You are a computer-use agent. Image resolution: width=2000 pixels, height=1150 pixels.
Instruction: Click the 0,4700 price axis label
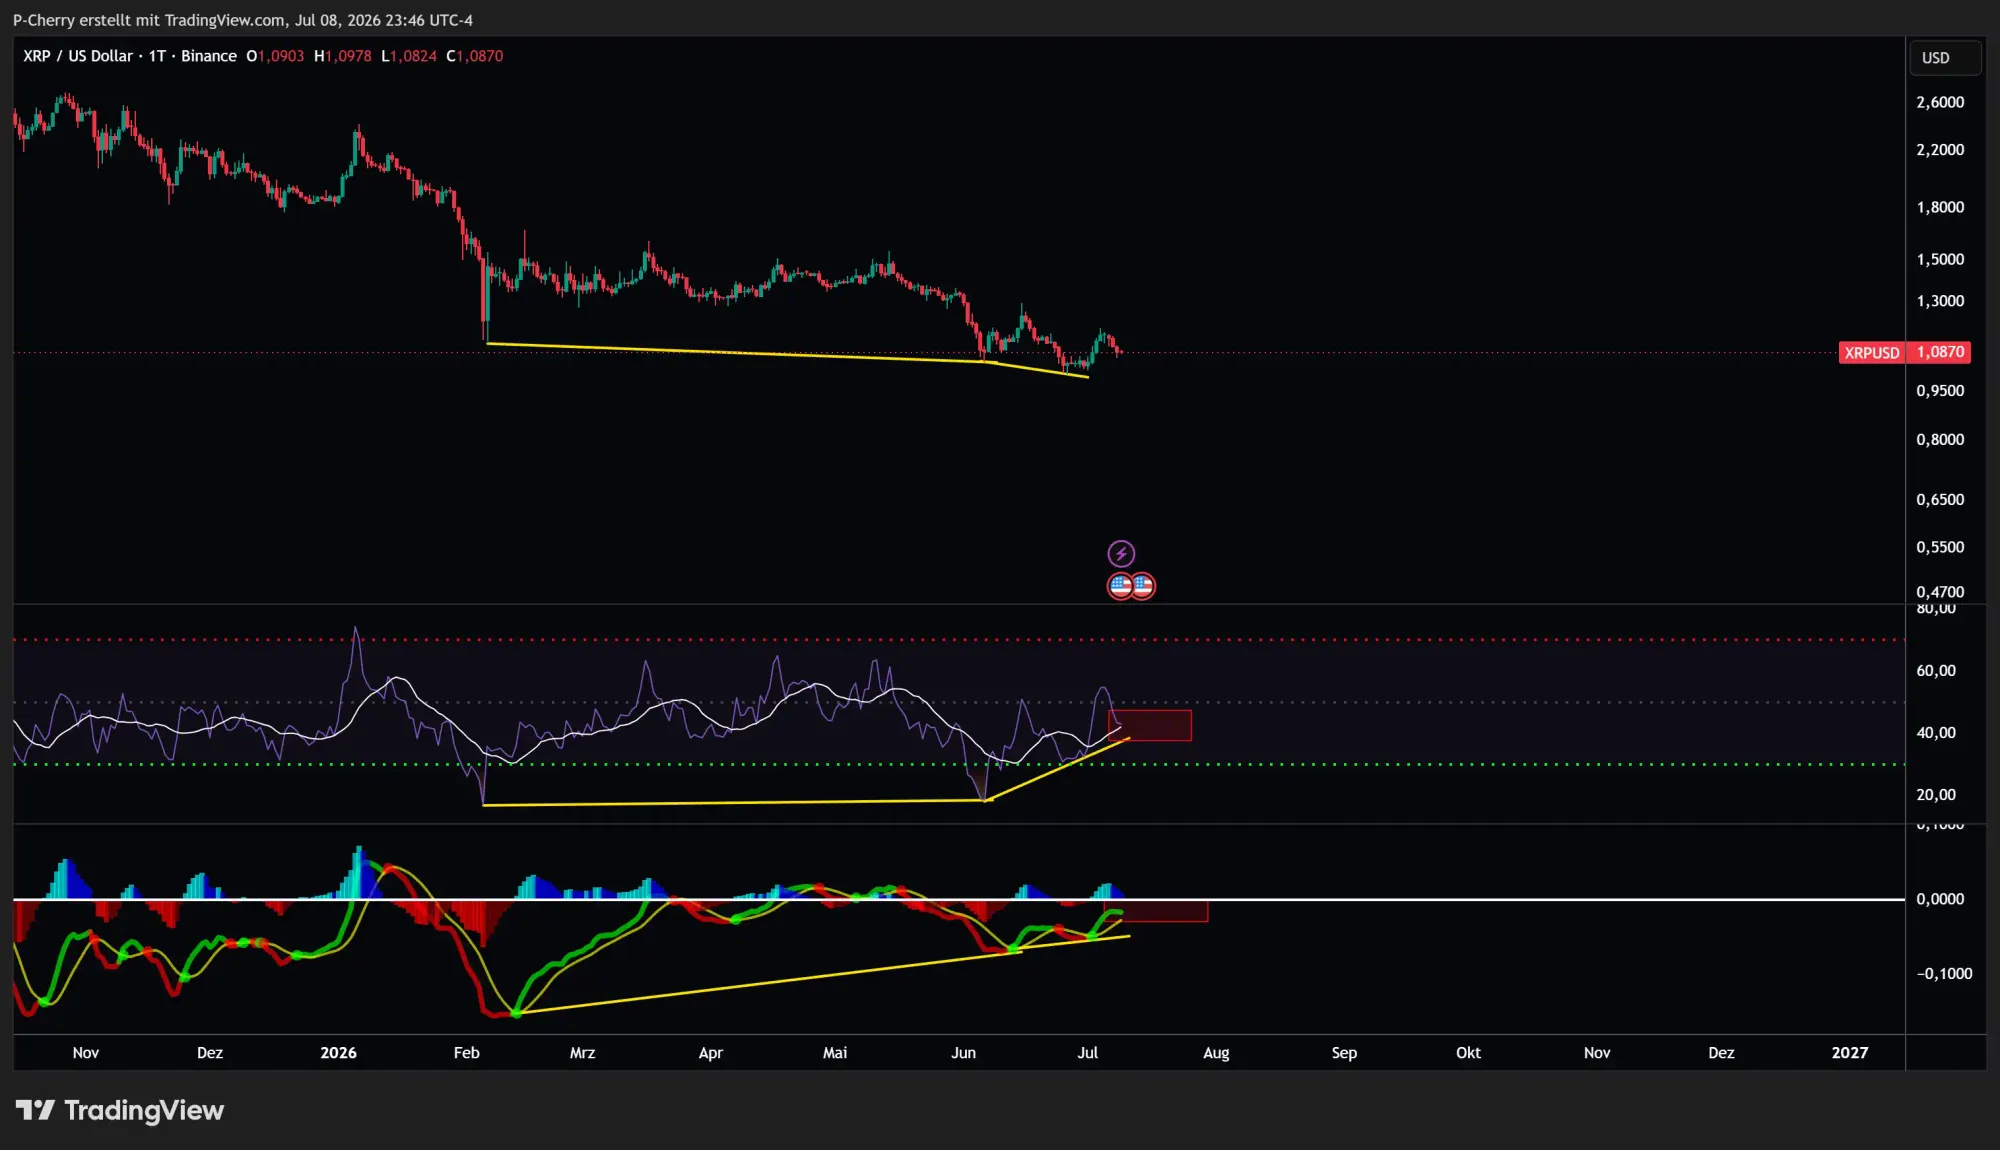1940,592
